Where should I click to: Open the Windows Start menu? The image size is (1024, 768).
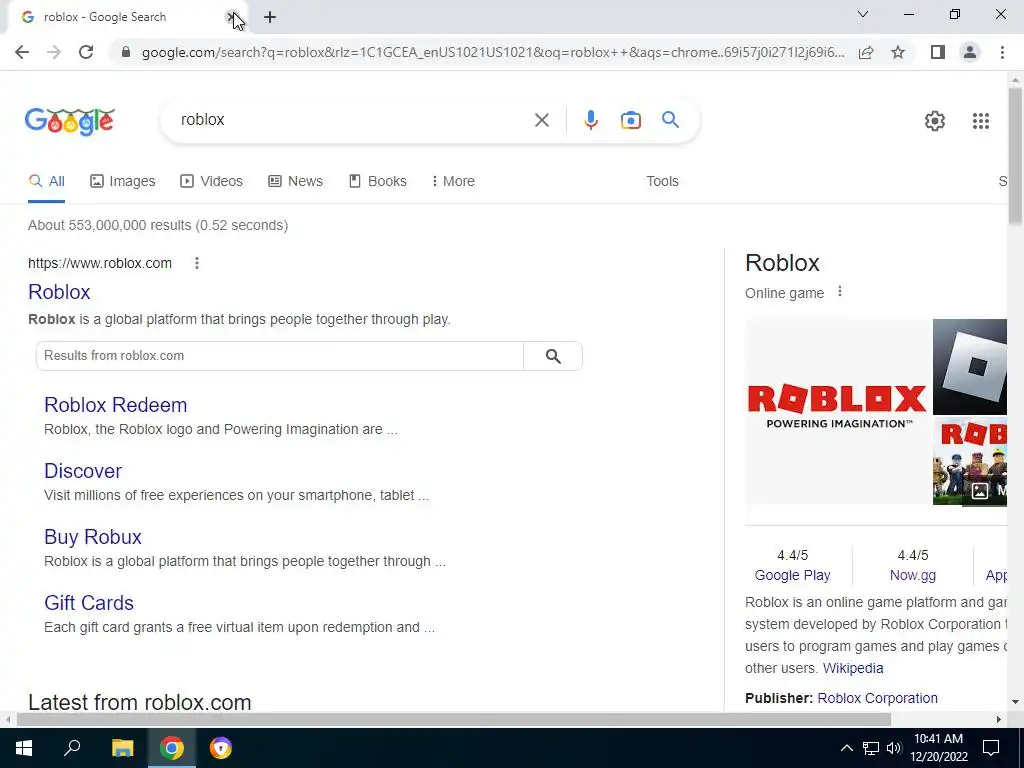click(x=24, y=748)
